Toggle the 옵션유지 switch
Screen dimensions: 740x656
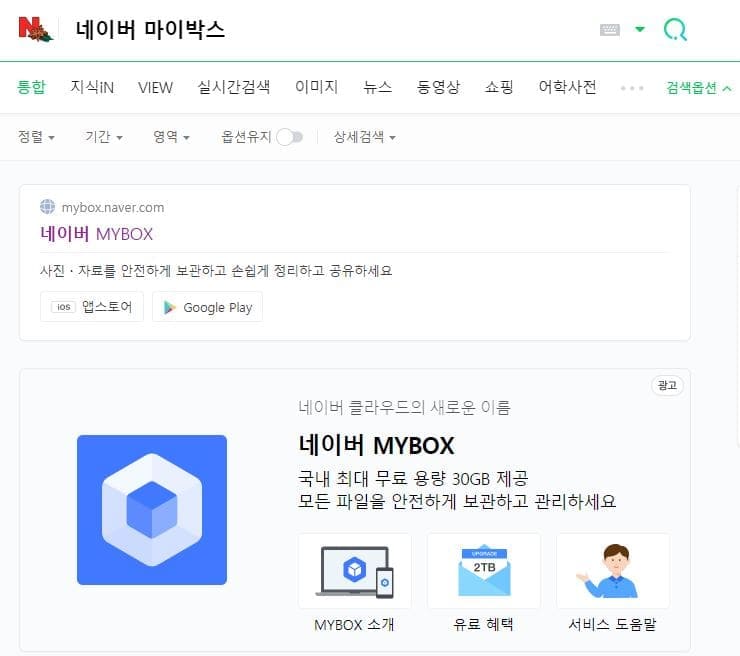pos(289,137)
